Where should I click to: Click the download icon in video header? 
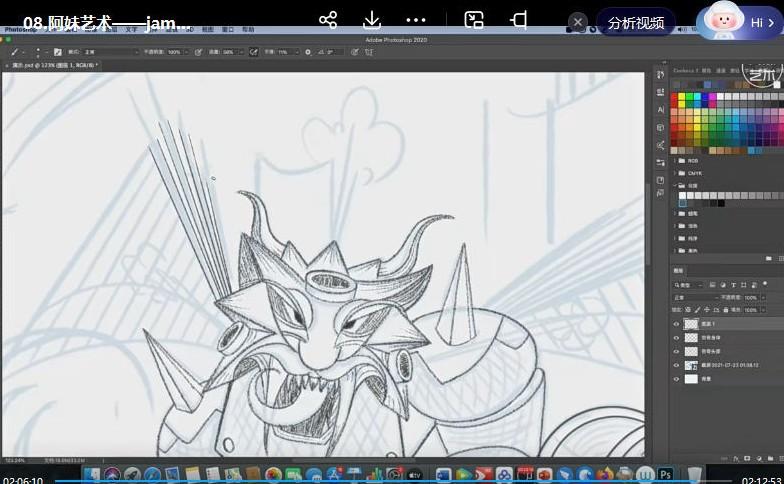[372, 20]
